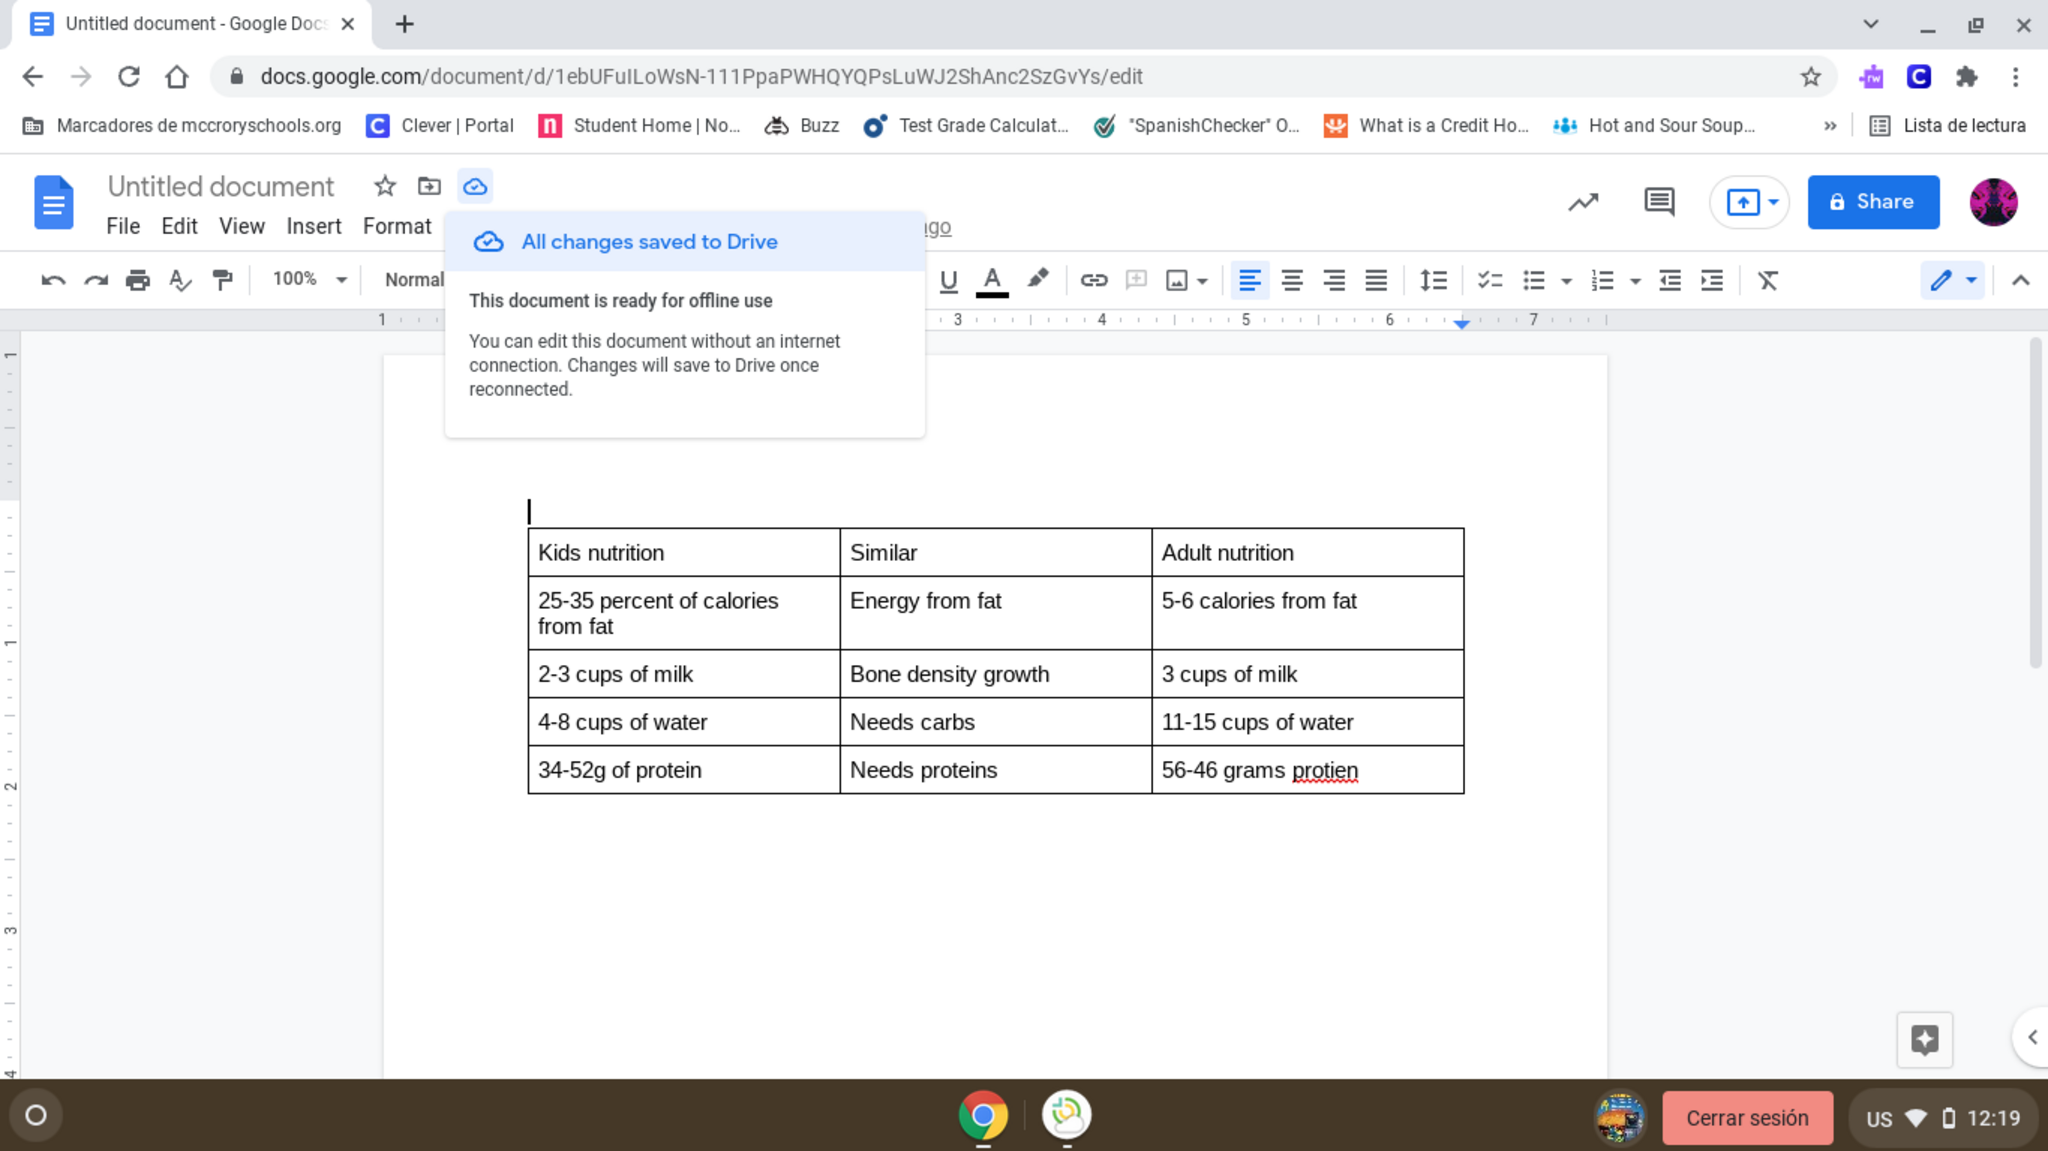Click the clear formatting icon
This screenshot has height=1151, width=2048.
click(x=1767, y=281)
